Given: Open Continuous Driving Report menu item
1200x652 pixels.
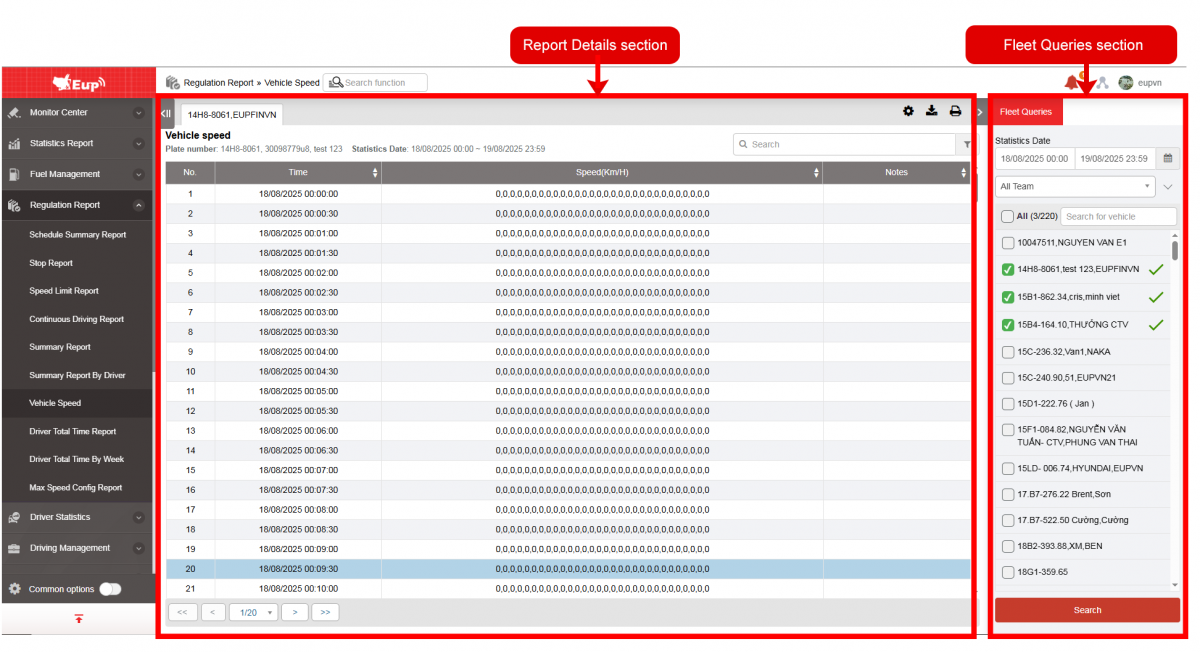Looking at the screenshot, I should [x=77, y=319].
